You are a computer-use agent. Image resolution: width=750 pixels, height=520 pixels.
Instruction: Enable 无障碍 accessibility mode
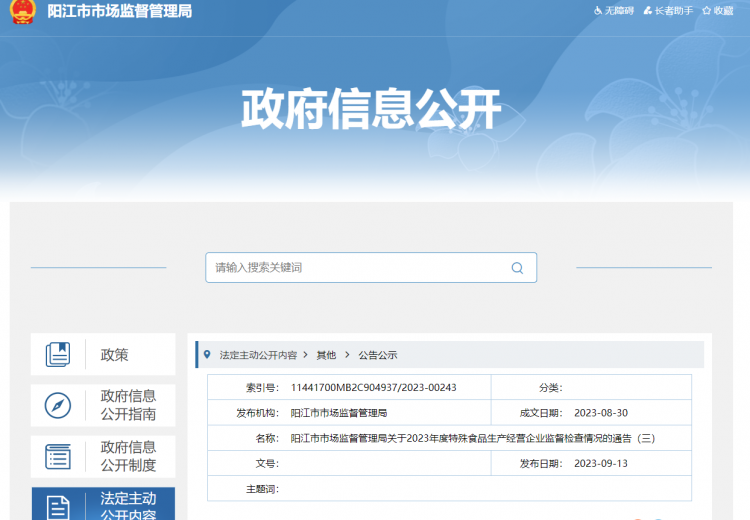coord(614,11)
